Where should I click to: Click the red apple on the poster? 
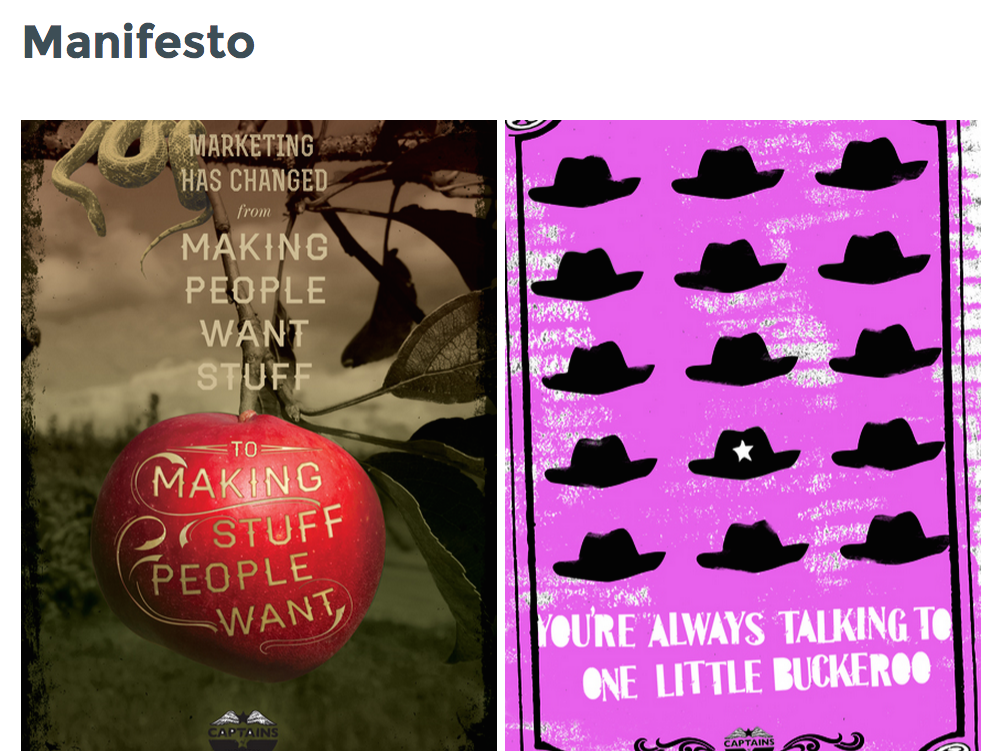pos(239,544)
